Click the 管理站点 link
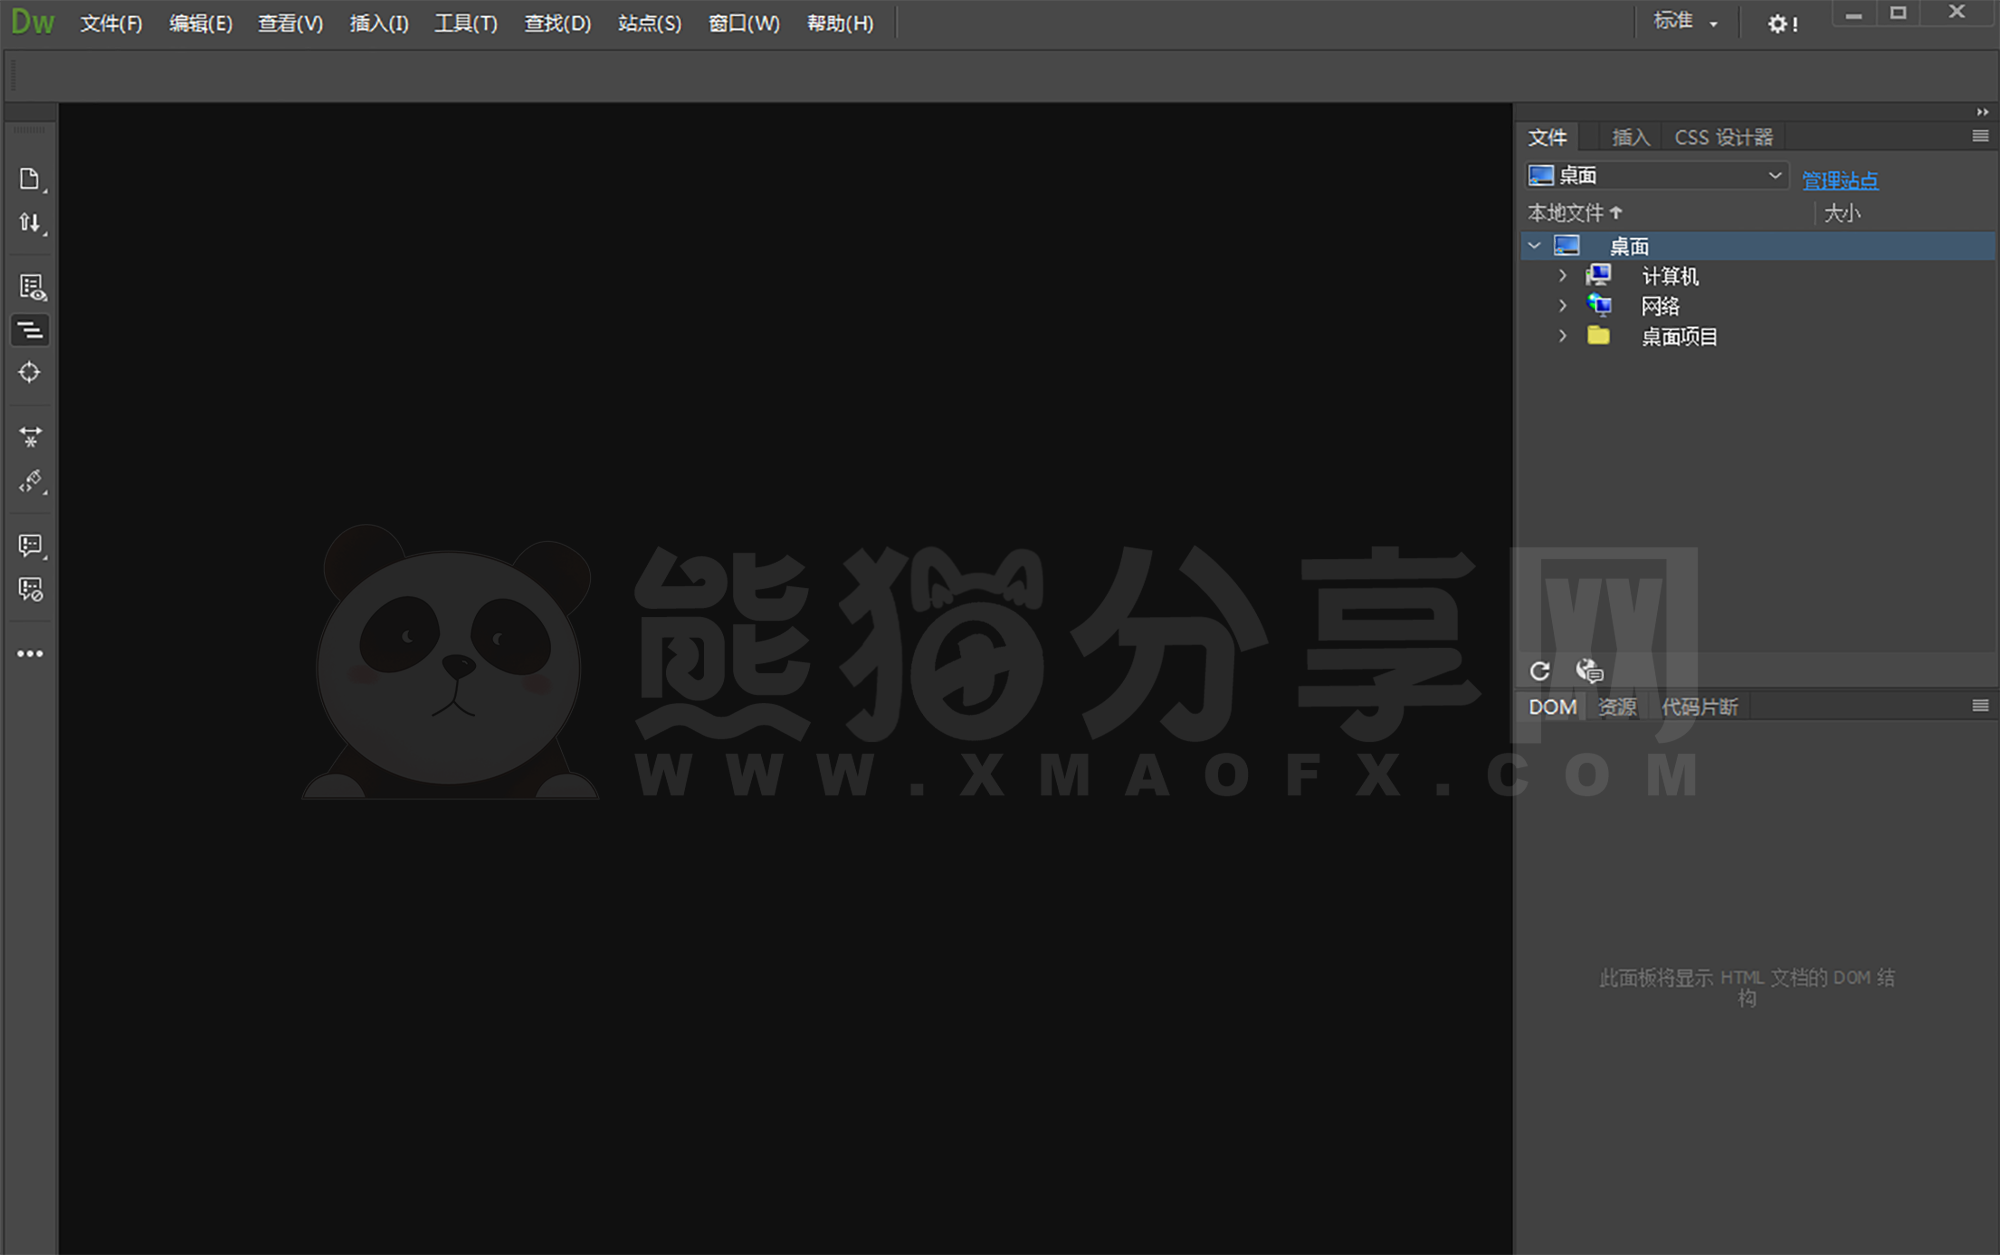Image resolution: width=2000 pixels, height=1255 pixels. pyautogui.click(x=1840, y=180)
